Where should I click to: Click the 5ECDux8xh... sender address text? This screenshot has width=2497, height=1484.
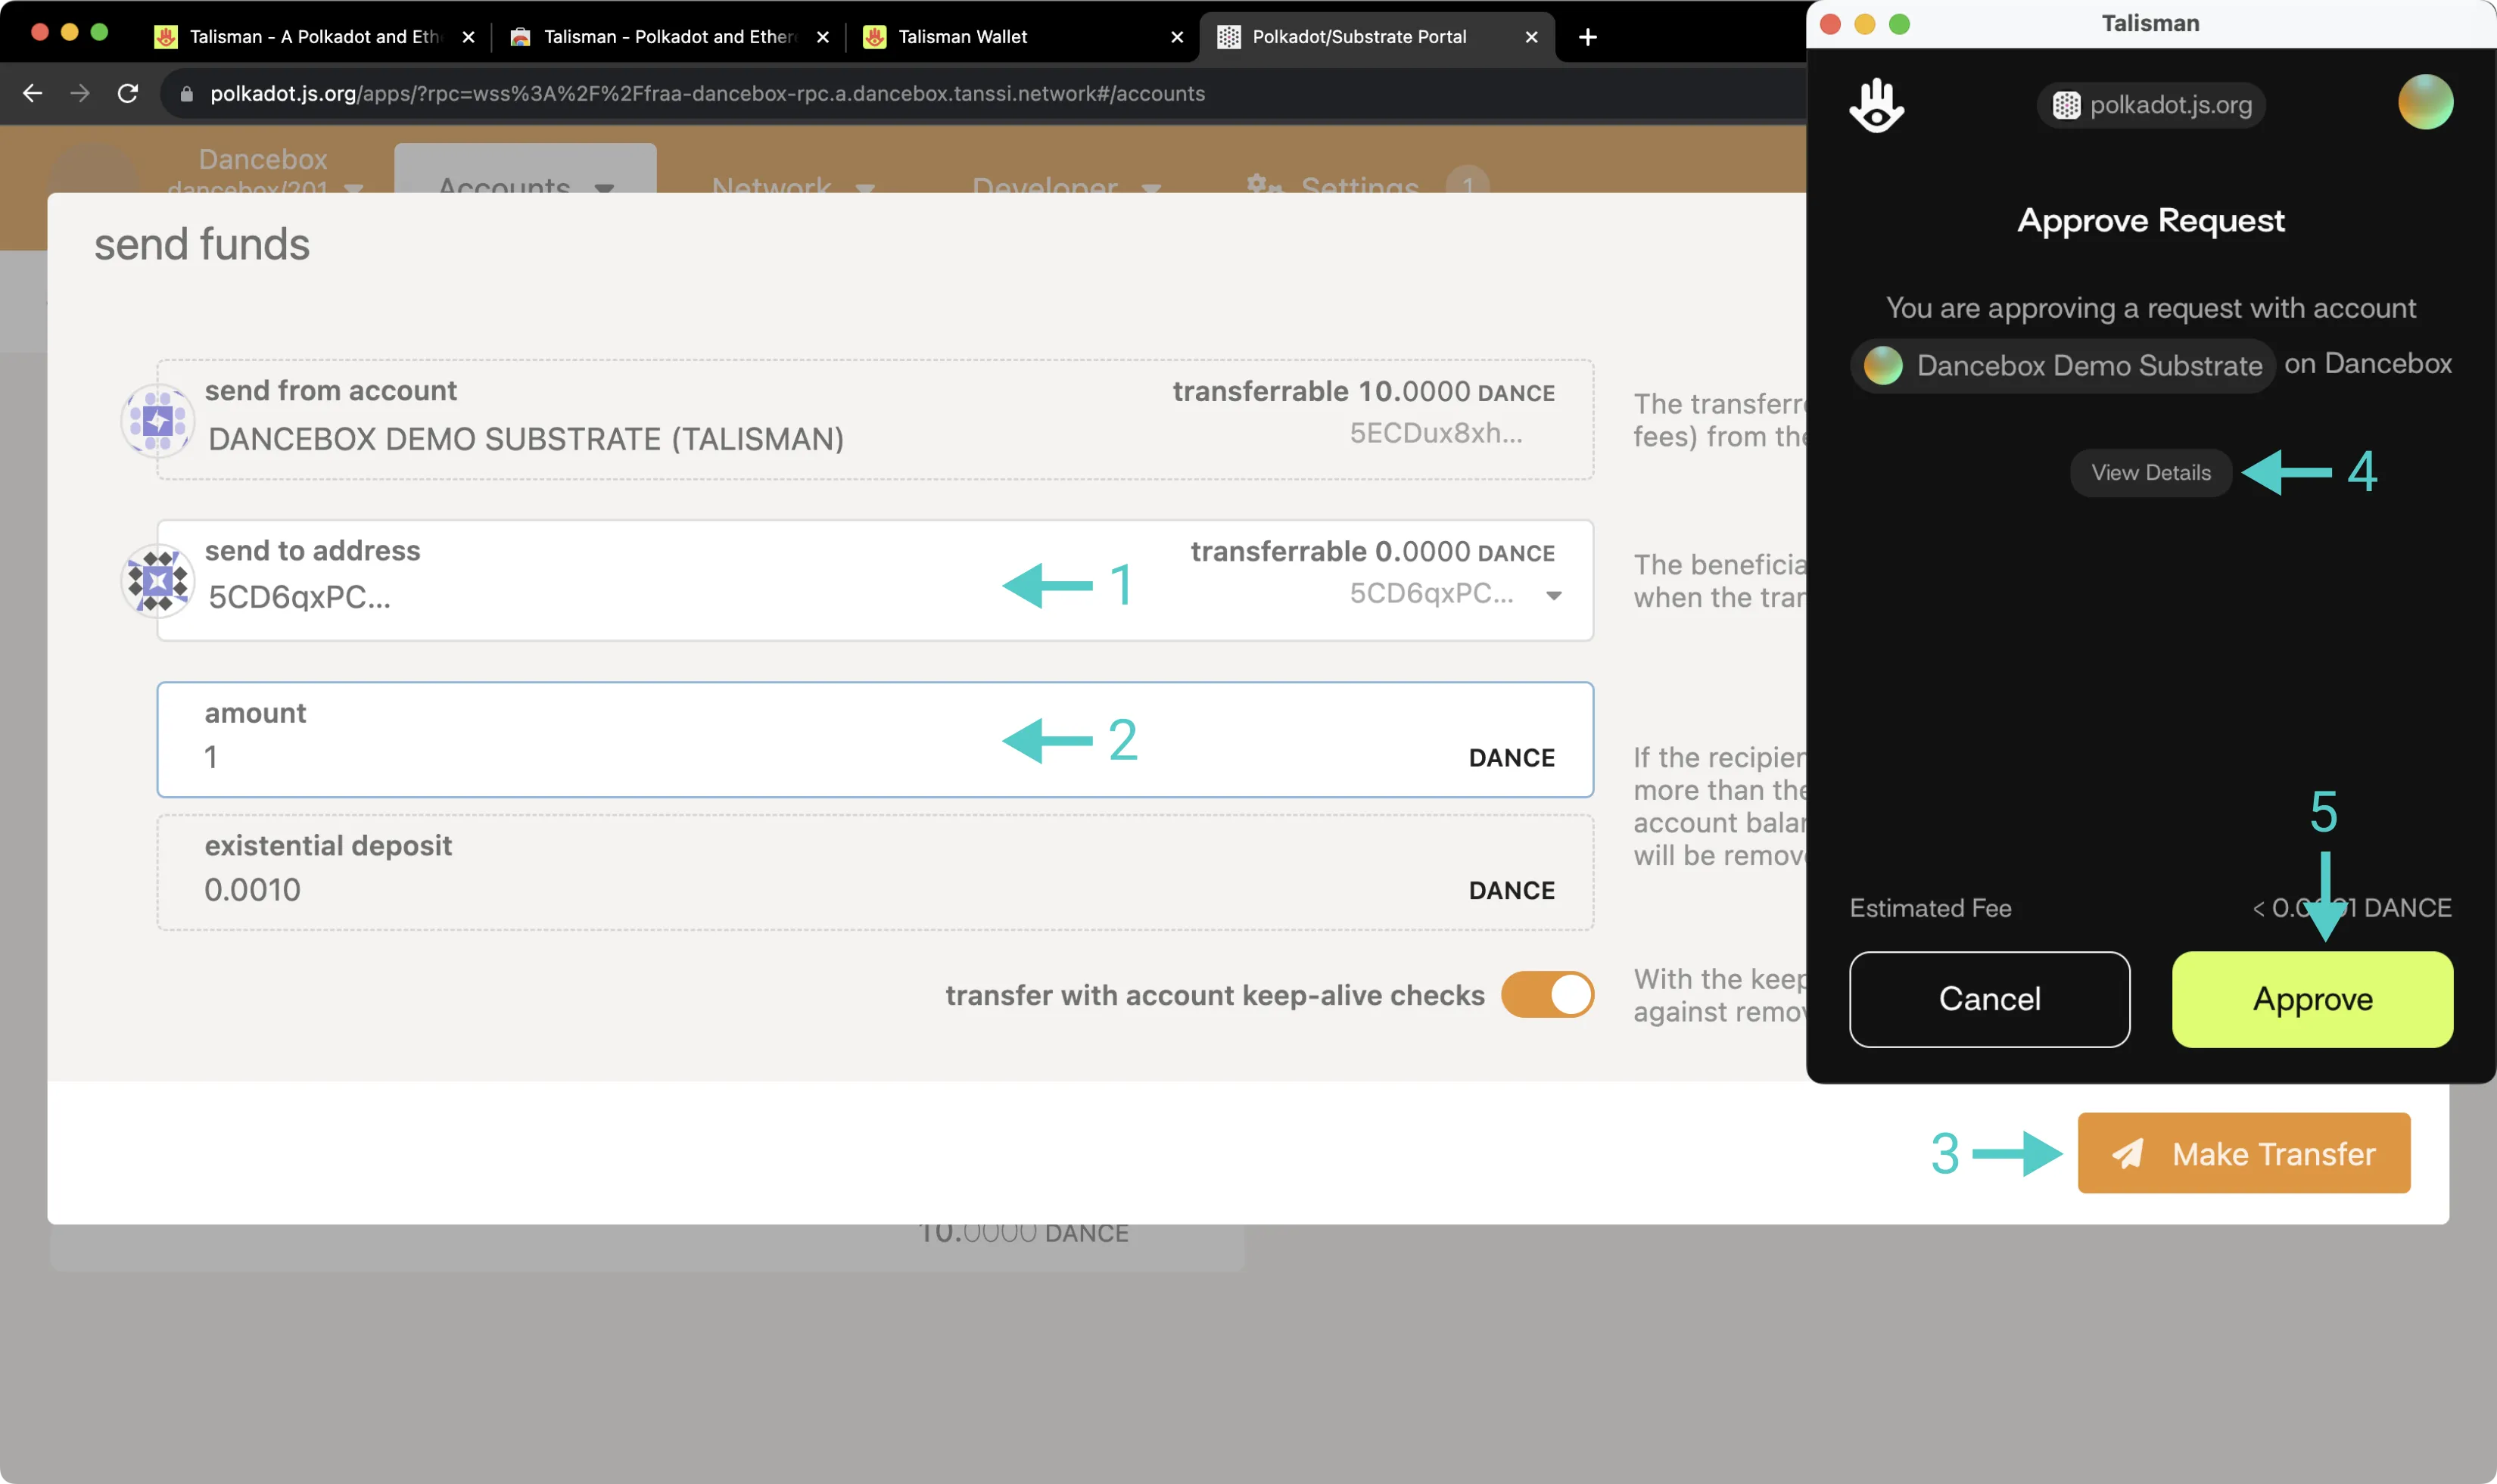[x=1435, y=433]
